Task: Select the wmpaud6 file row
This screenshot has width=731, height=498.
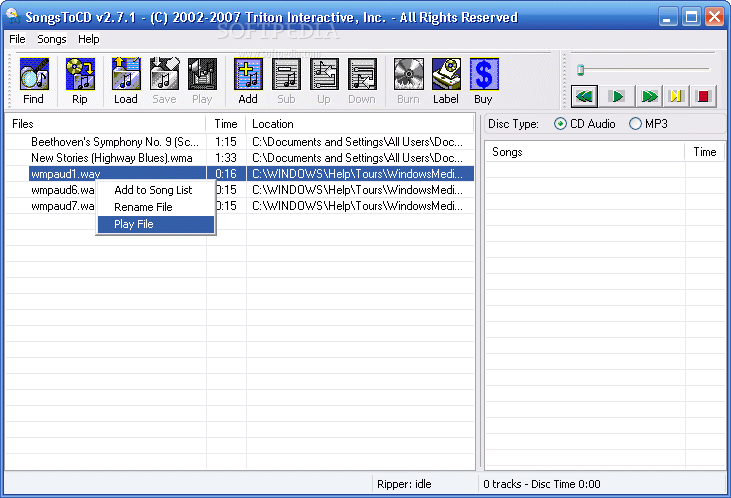Action: click(62, 190)
